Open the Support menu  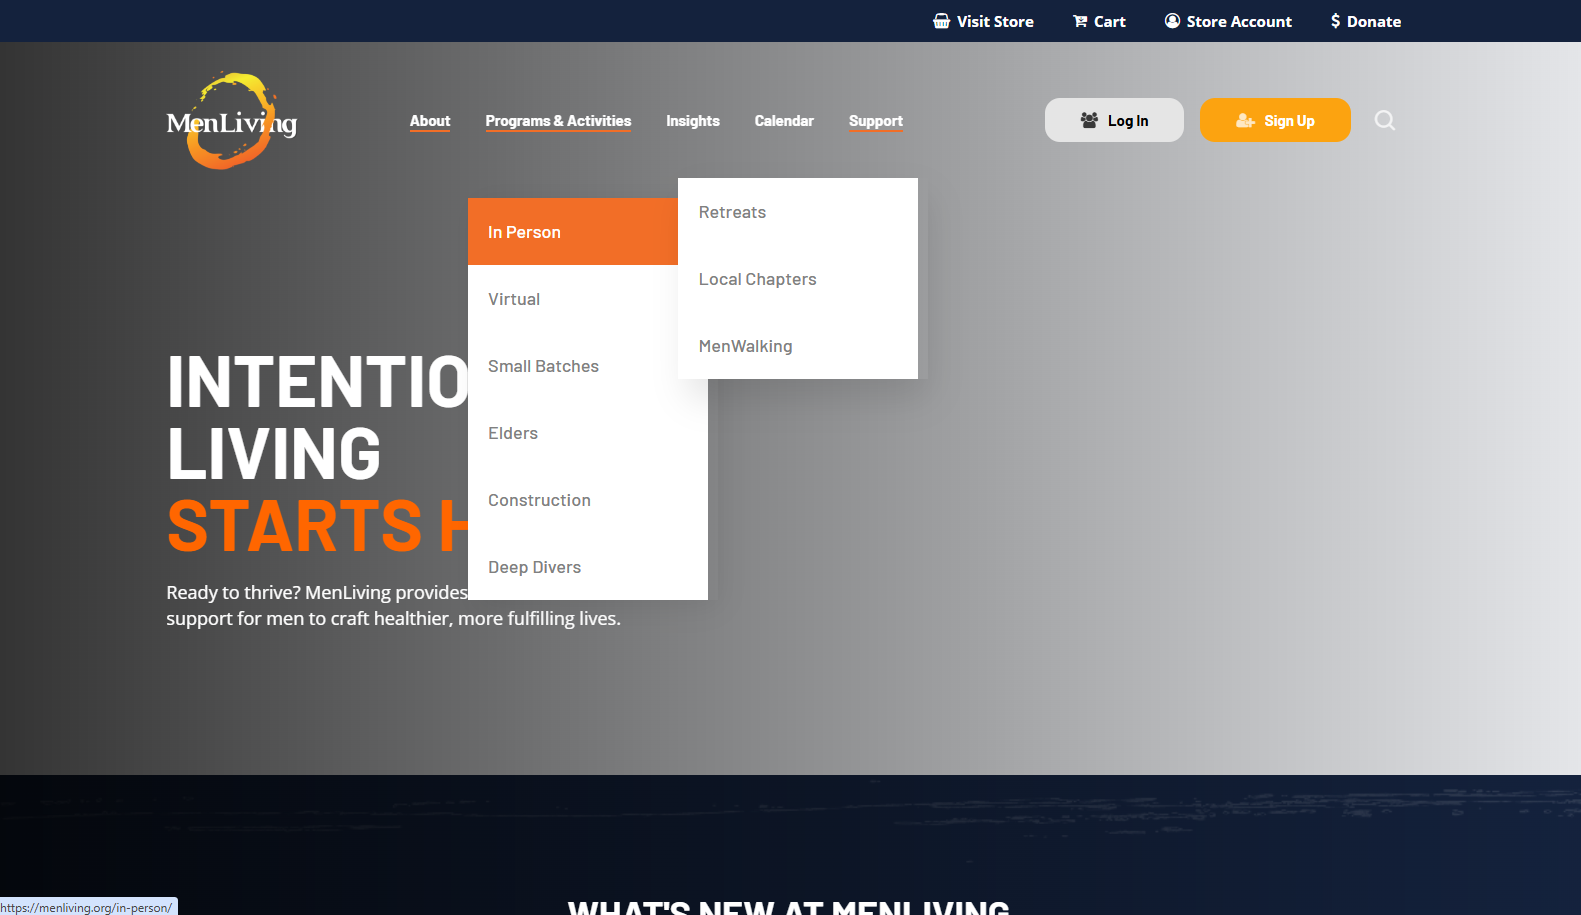click(x=876, y=121)
